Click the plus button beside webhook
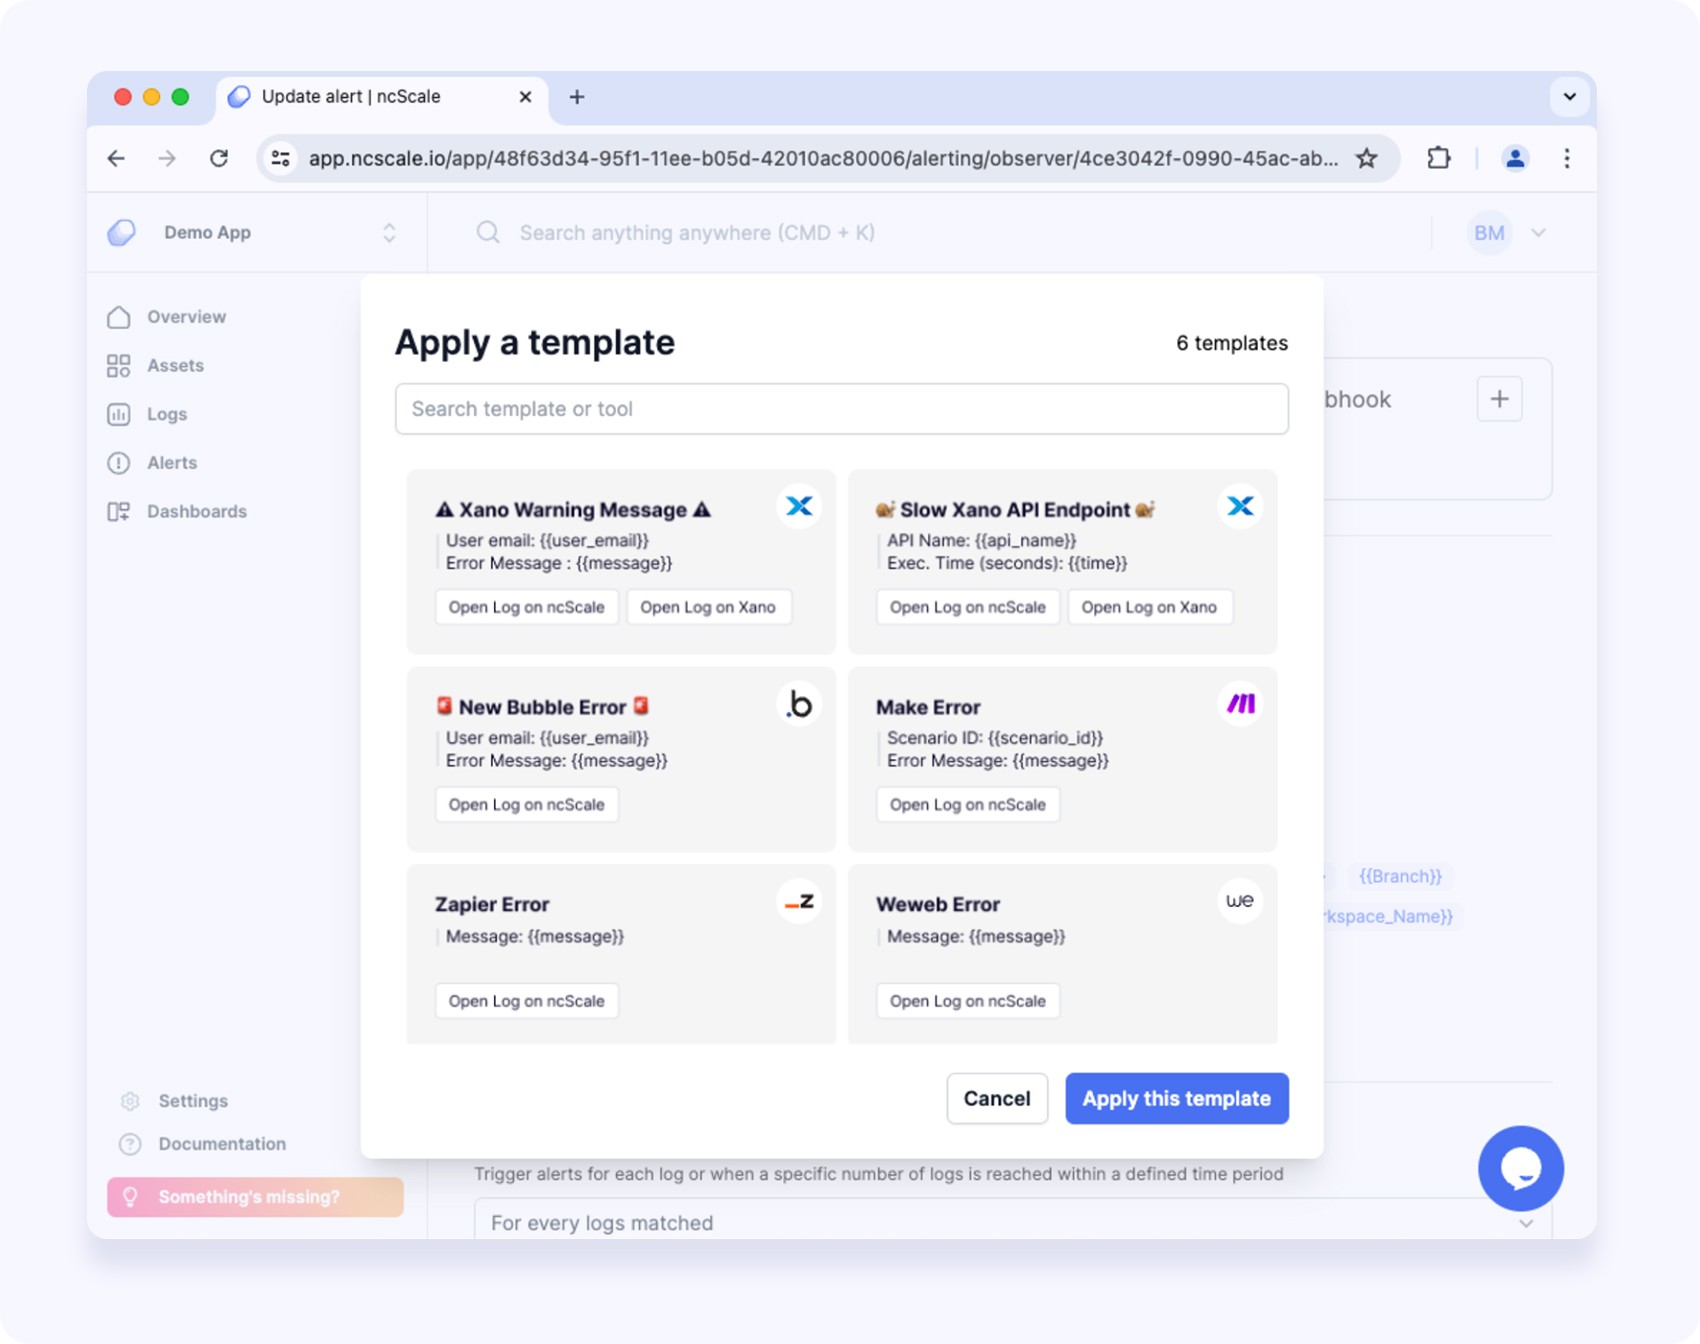Viewport: 1700px width, 1344px height. [x=1499, y=399]
